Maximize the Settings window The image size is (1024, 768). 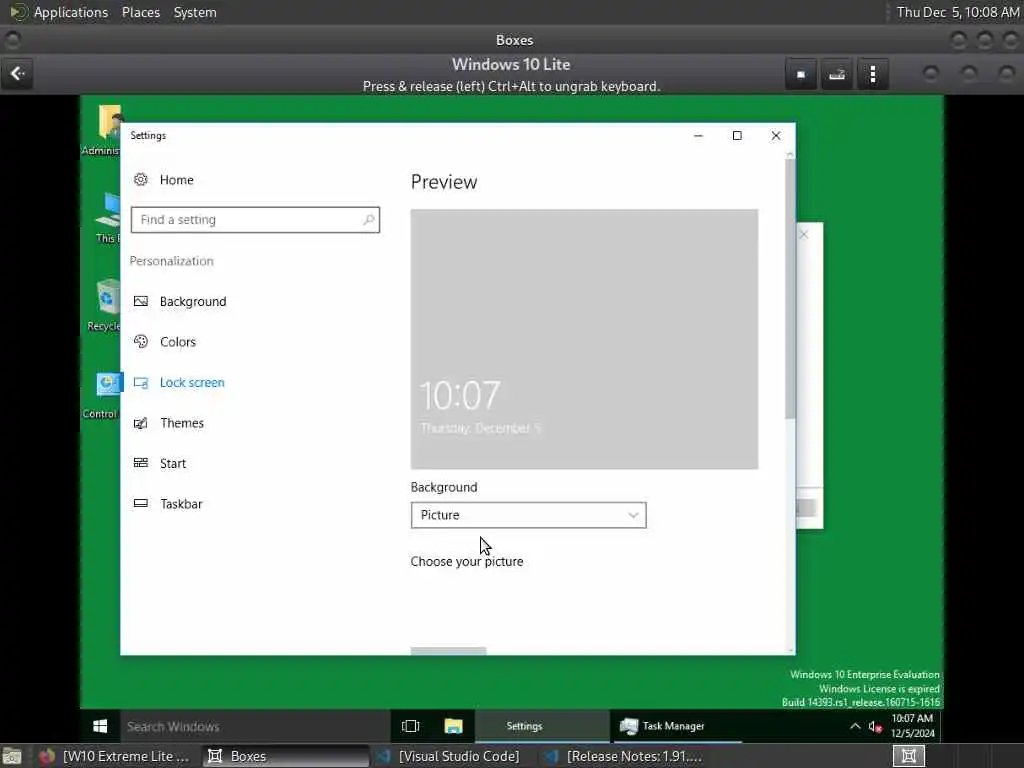[737, 135]
